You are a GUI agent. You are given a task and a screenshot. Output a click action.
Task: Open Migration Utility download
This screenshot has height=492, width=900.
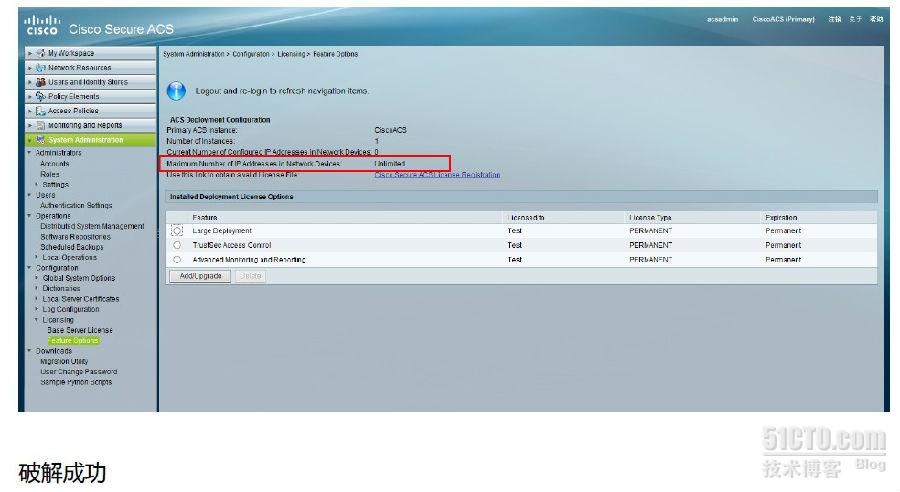tap(64, 361)
